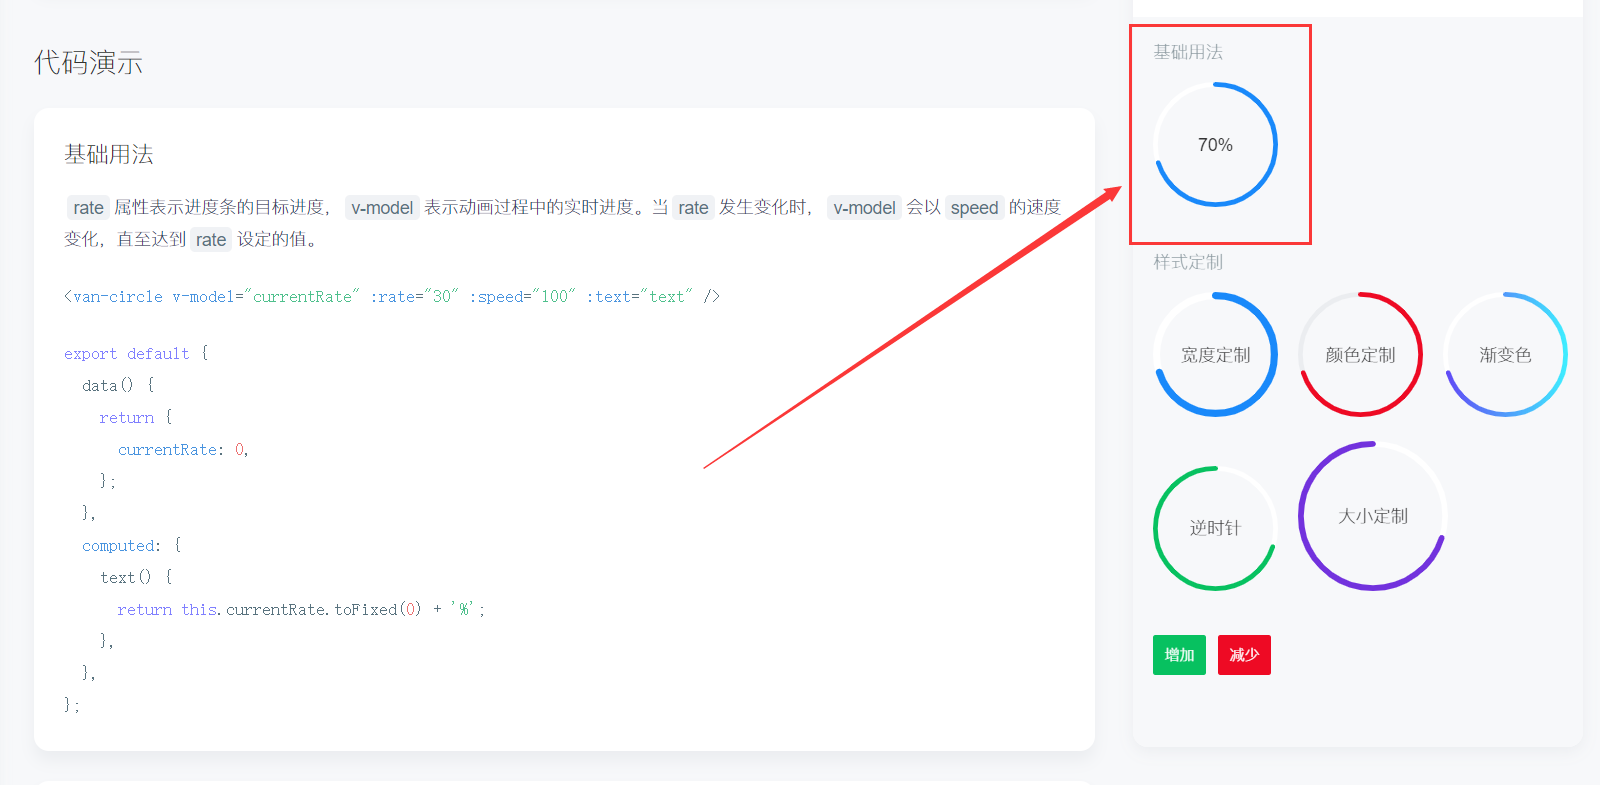Image resolution: width=1600 pixels, height=785 pixels.
Task: Click the 样式定制 label in preview panel
Action: [x=1188, y=262]
